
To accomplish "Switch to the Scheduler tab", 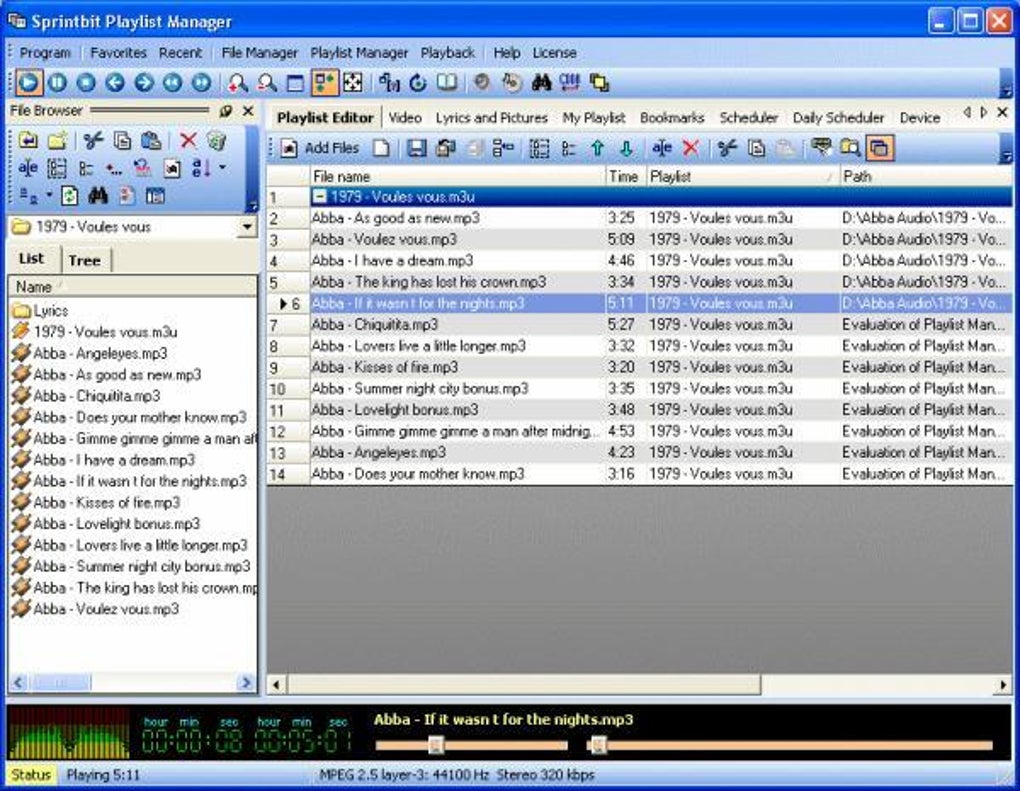I will [x=749, y=117].
